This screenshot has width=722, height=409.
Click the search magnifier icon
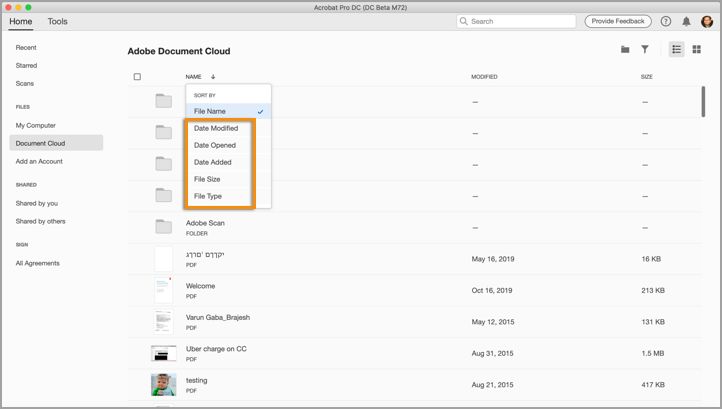click(x=464, y=21)
